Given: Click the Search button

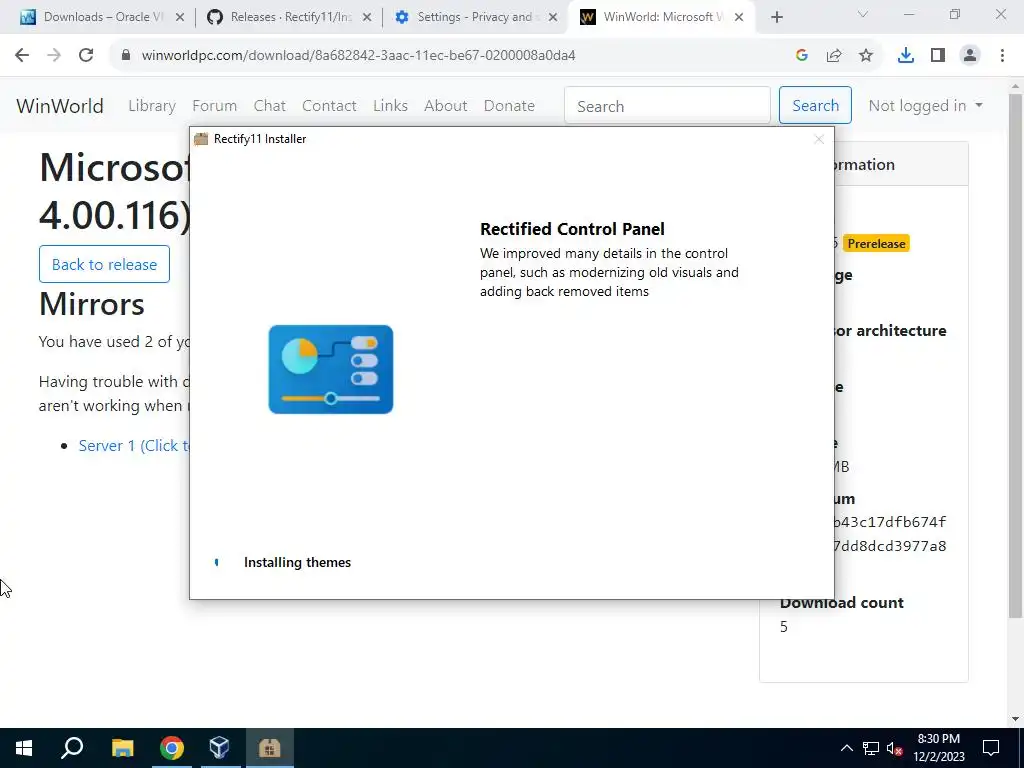Looking at the screenshot, I should click(x=815, y=105).
